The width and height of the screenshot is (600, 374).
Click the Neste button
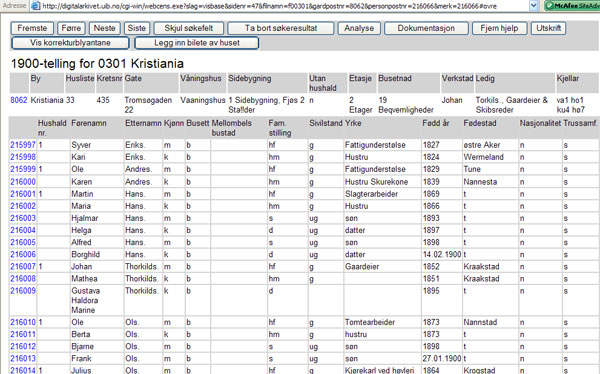click(x=104, y=28)
